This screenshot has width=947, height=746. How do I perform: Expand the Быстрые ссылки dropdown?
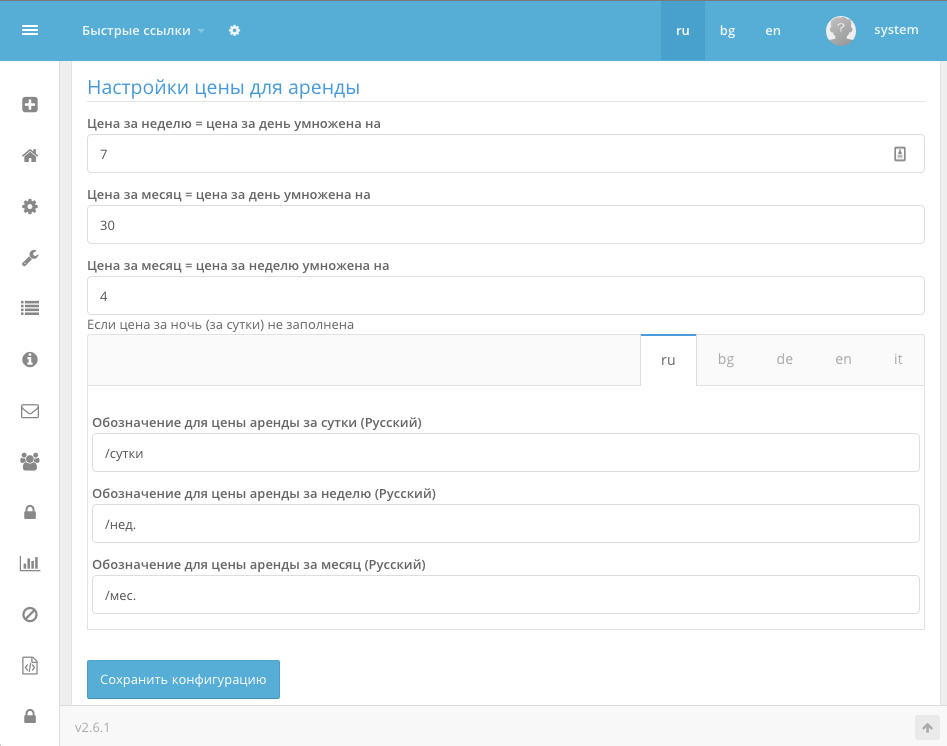pyautogui.click(x=143, y=31)
